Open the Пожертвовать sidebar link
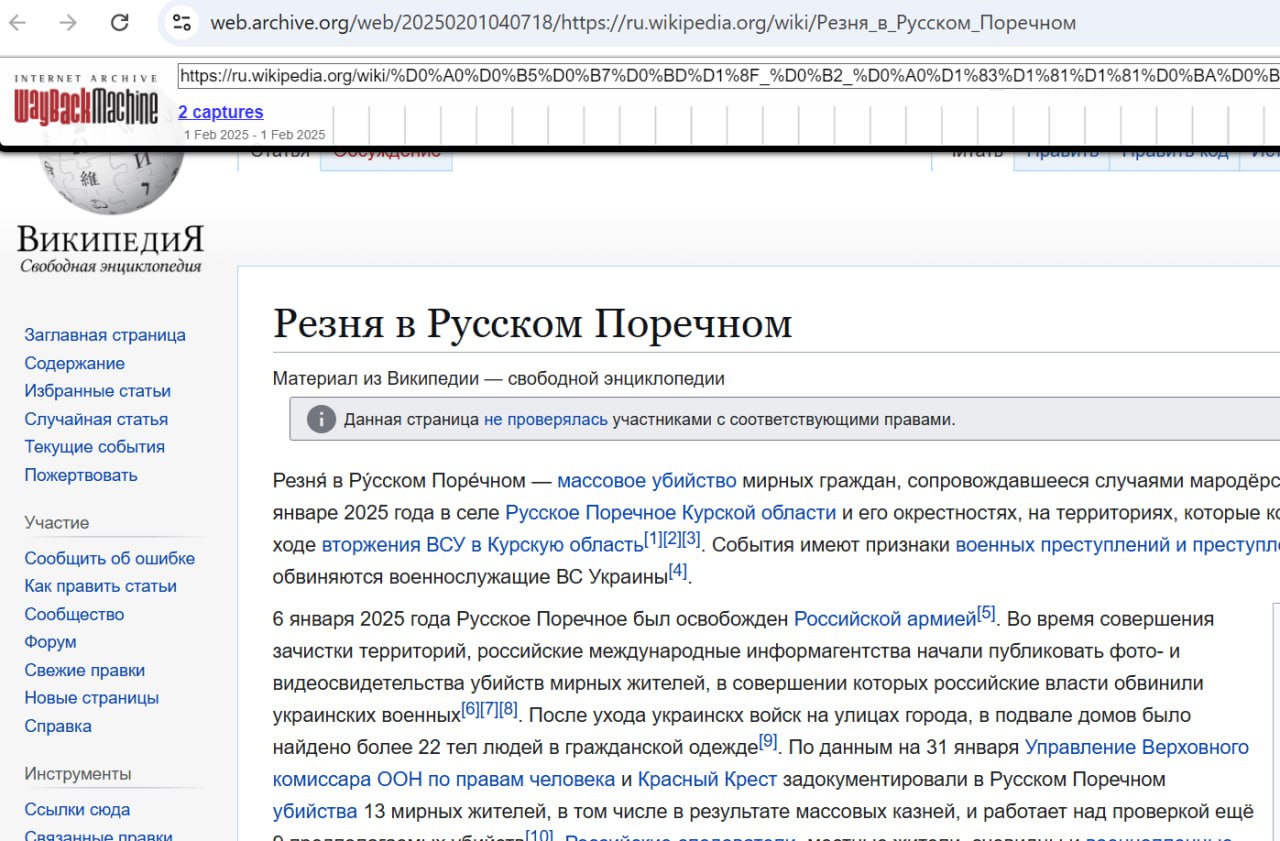This screenshot has height=841, width=1280. (x=81, y=475)
